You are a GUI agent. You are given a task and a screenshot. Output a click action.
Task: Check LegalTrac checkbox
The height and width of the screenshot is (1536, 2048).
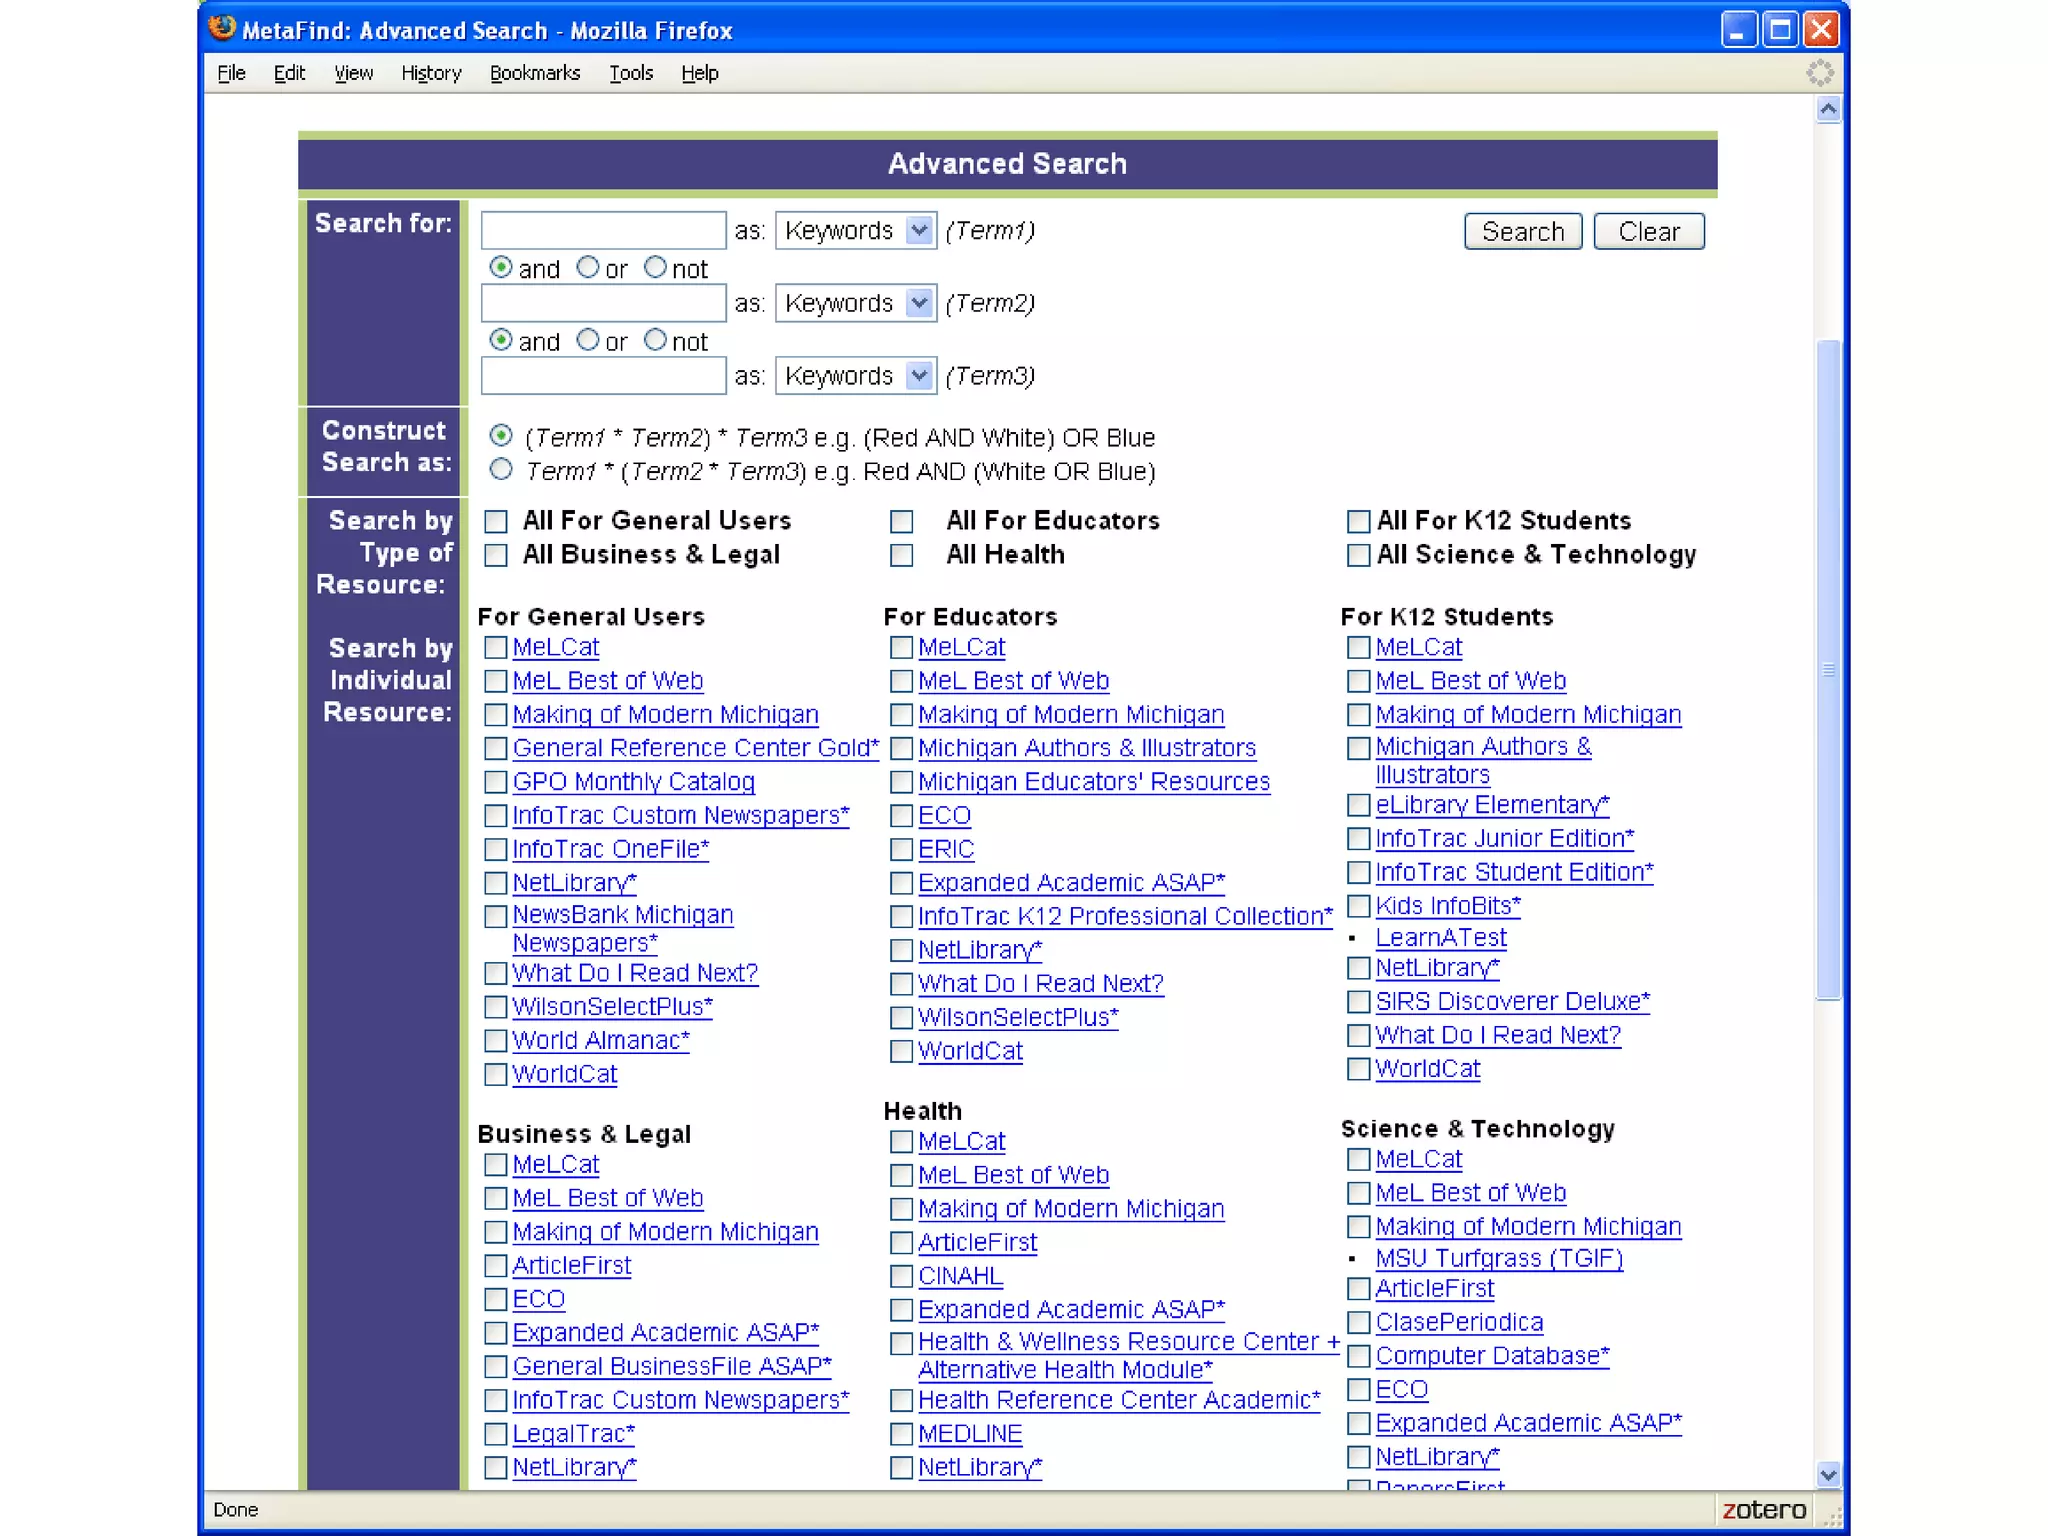coord(496,1434)
